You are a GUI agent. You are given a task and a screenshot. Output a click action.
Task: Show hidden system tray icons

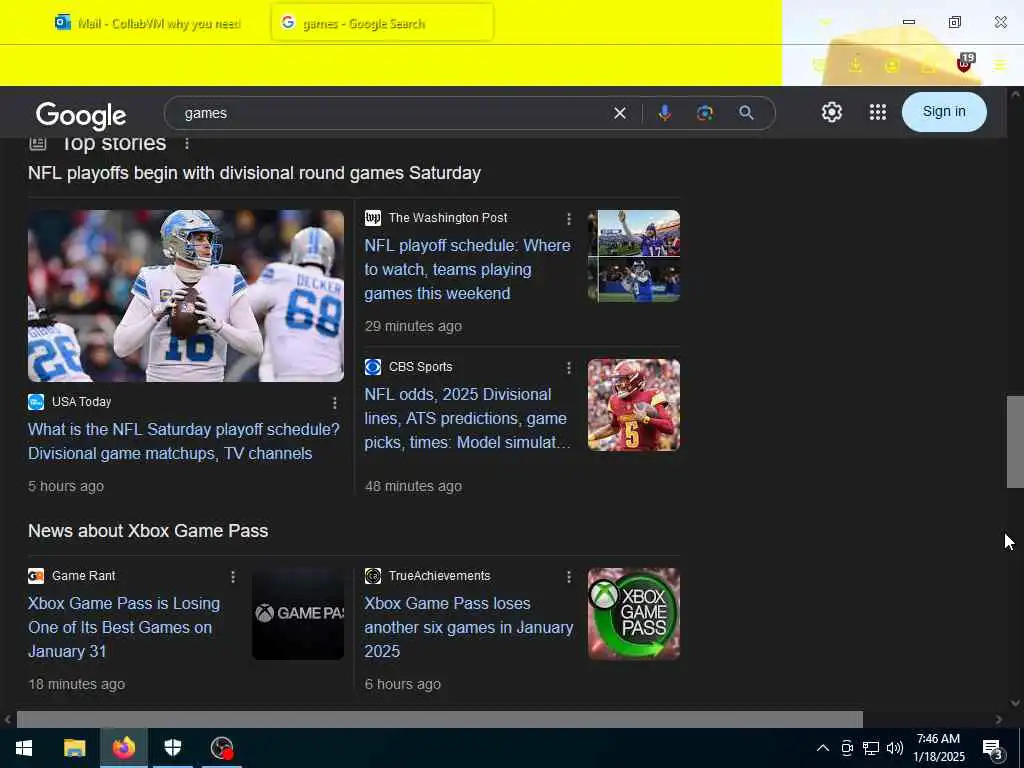[x=823, y=748]
